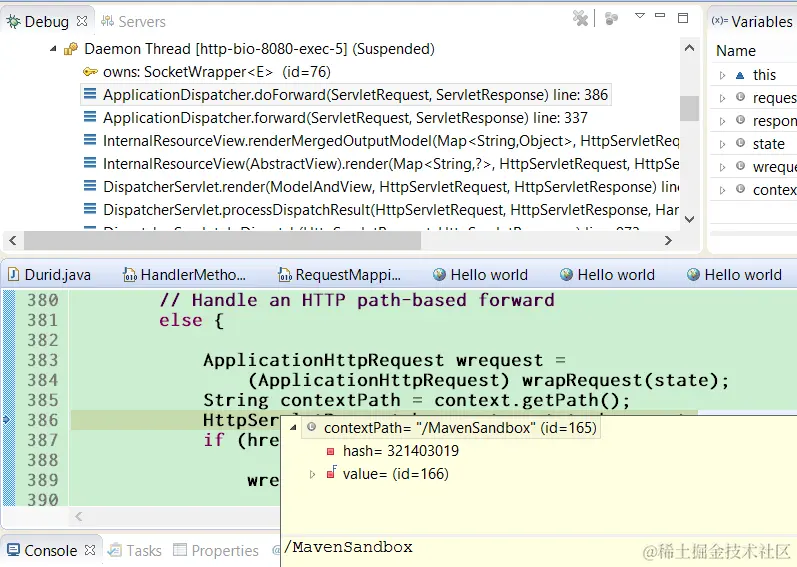Expand the request variable
Screen dimensions: 797x567
pyautogui.click(x=722, y=98)
